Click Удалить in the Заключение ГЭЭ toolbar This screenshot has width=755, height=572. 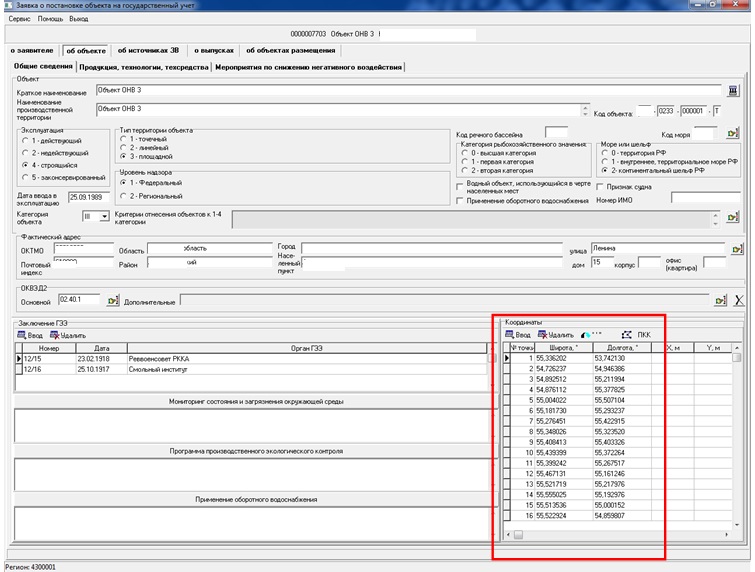(x=68, y=335)
